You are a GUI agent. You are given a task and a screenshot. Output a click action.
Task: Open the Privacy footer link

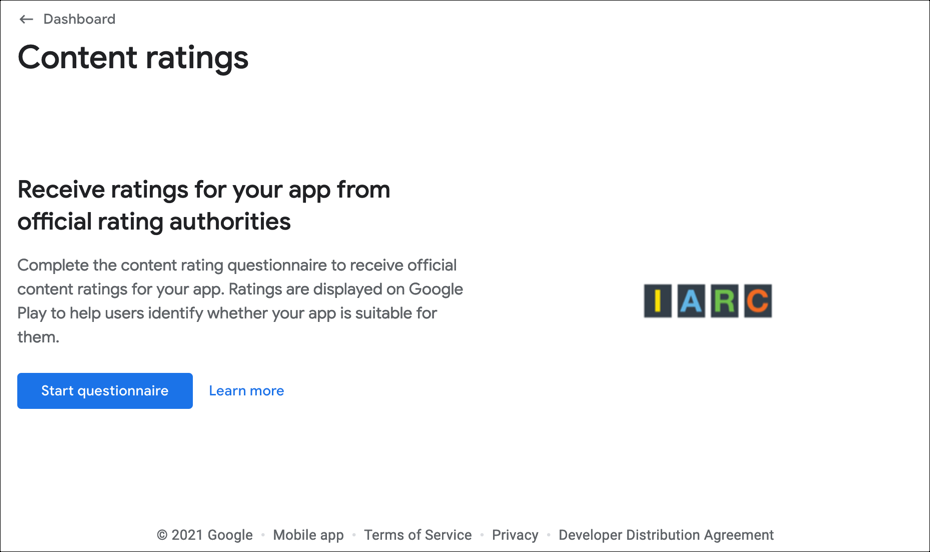[515, 535]
